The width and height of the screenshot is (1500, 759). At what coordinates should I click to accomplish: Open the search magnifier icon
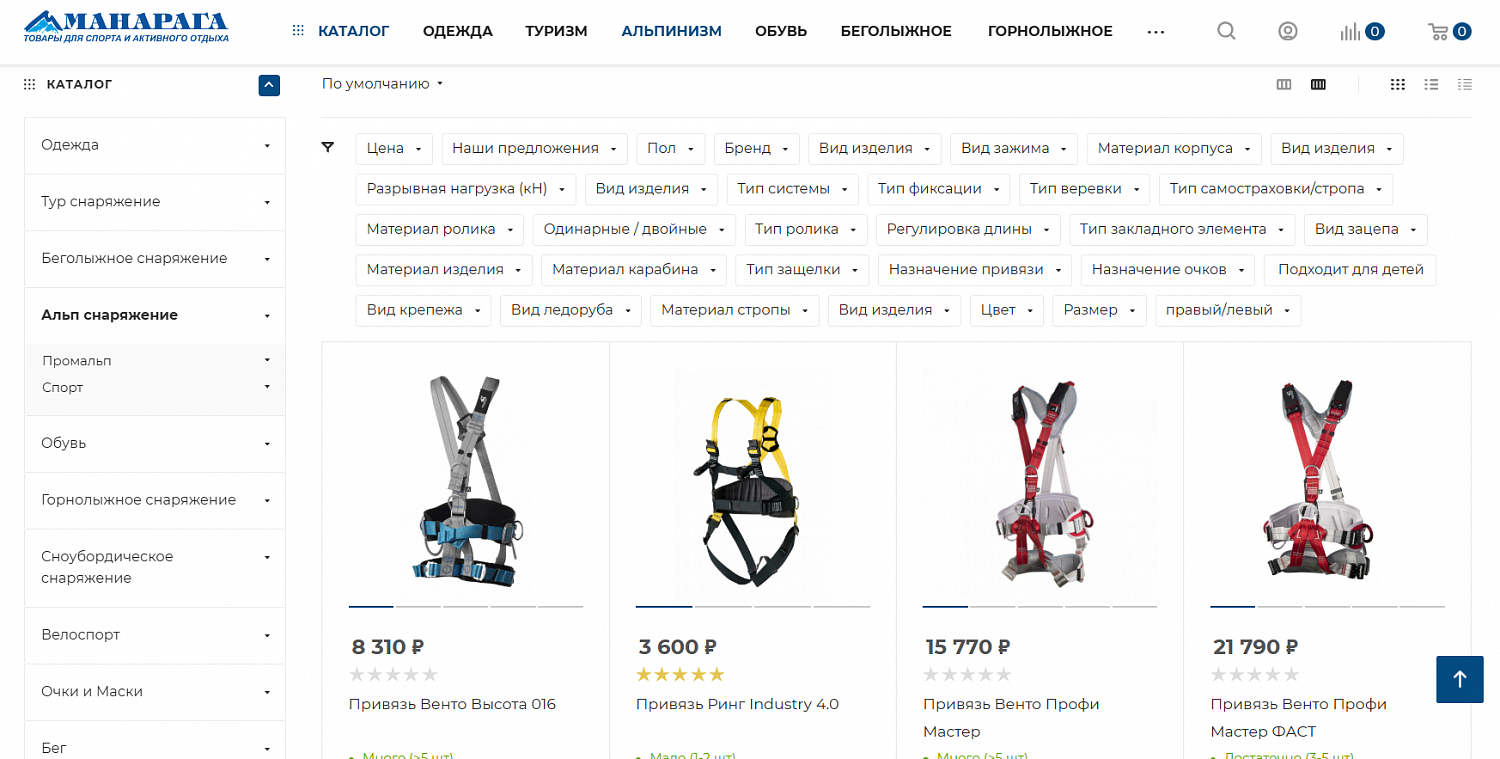click(x=1226, y=31)
